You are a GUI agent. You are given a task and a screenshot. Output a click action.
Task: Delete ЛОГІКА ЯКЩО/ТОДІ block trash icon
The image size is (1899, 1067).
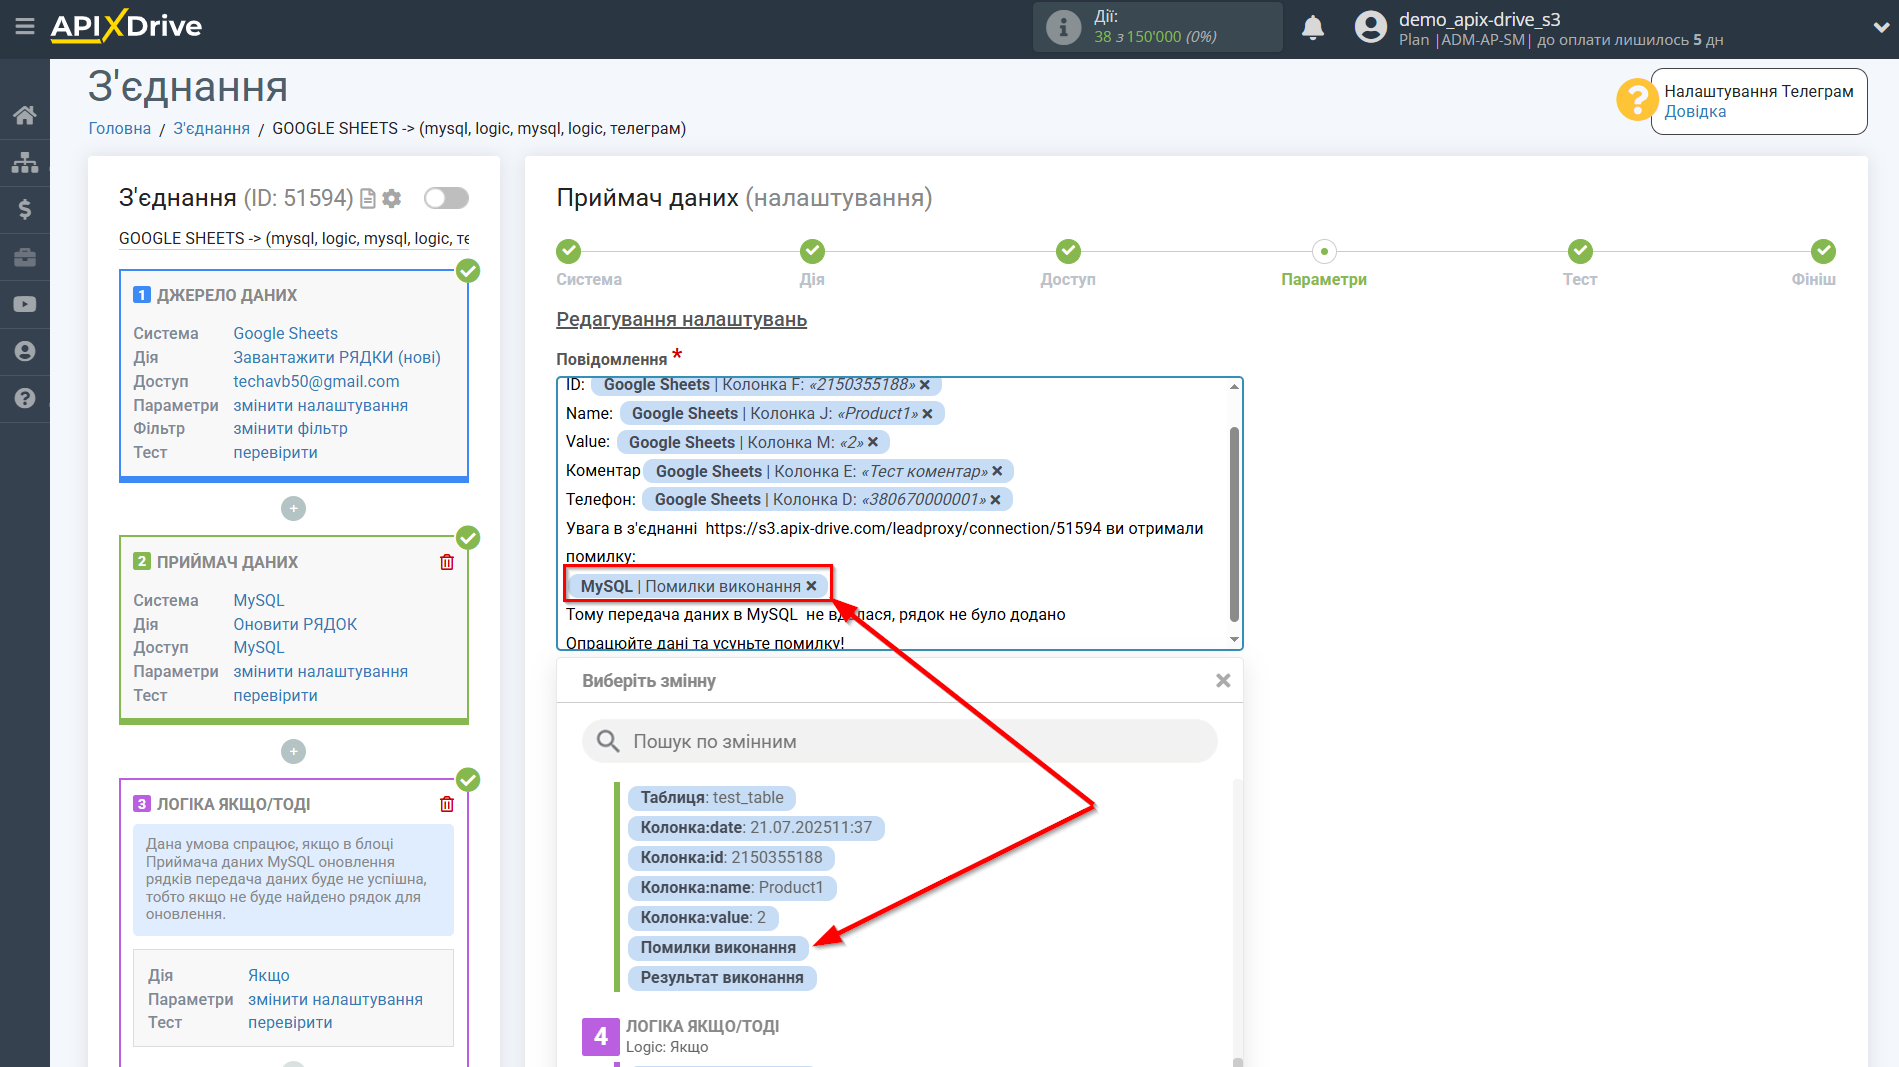point(447,804)
